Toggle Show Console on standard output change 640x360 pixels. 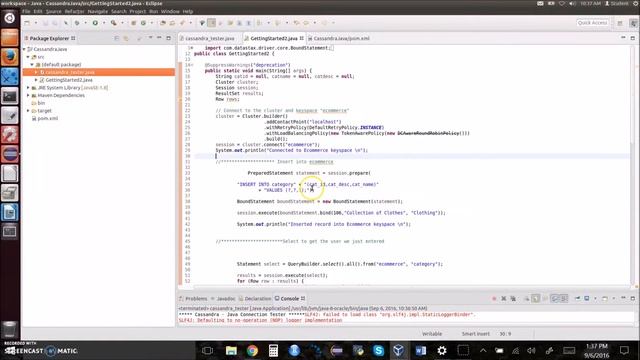coord(555,299)
